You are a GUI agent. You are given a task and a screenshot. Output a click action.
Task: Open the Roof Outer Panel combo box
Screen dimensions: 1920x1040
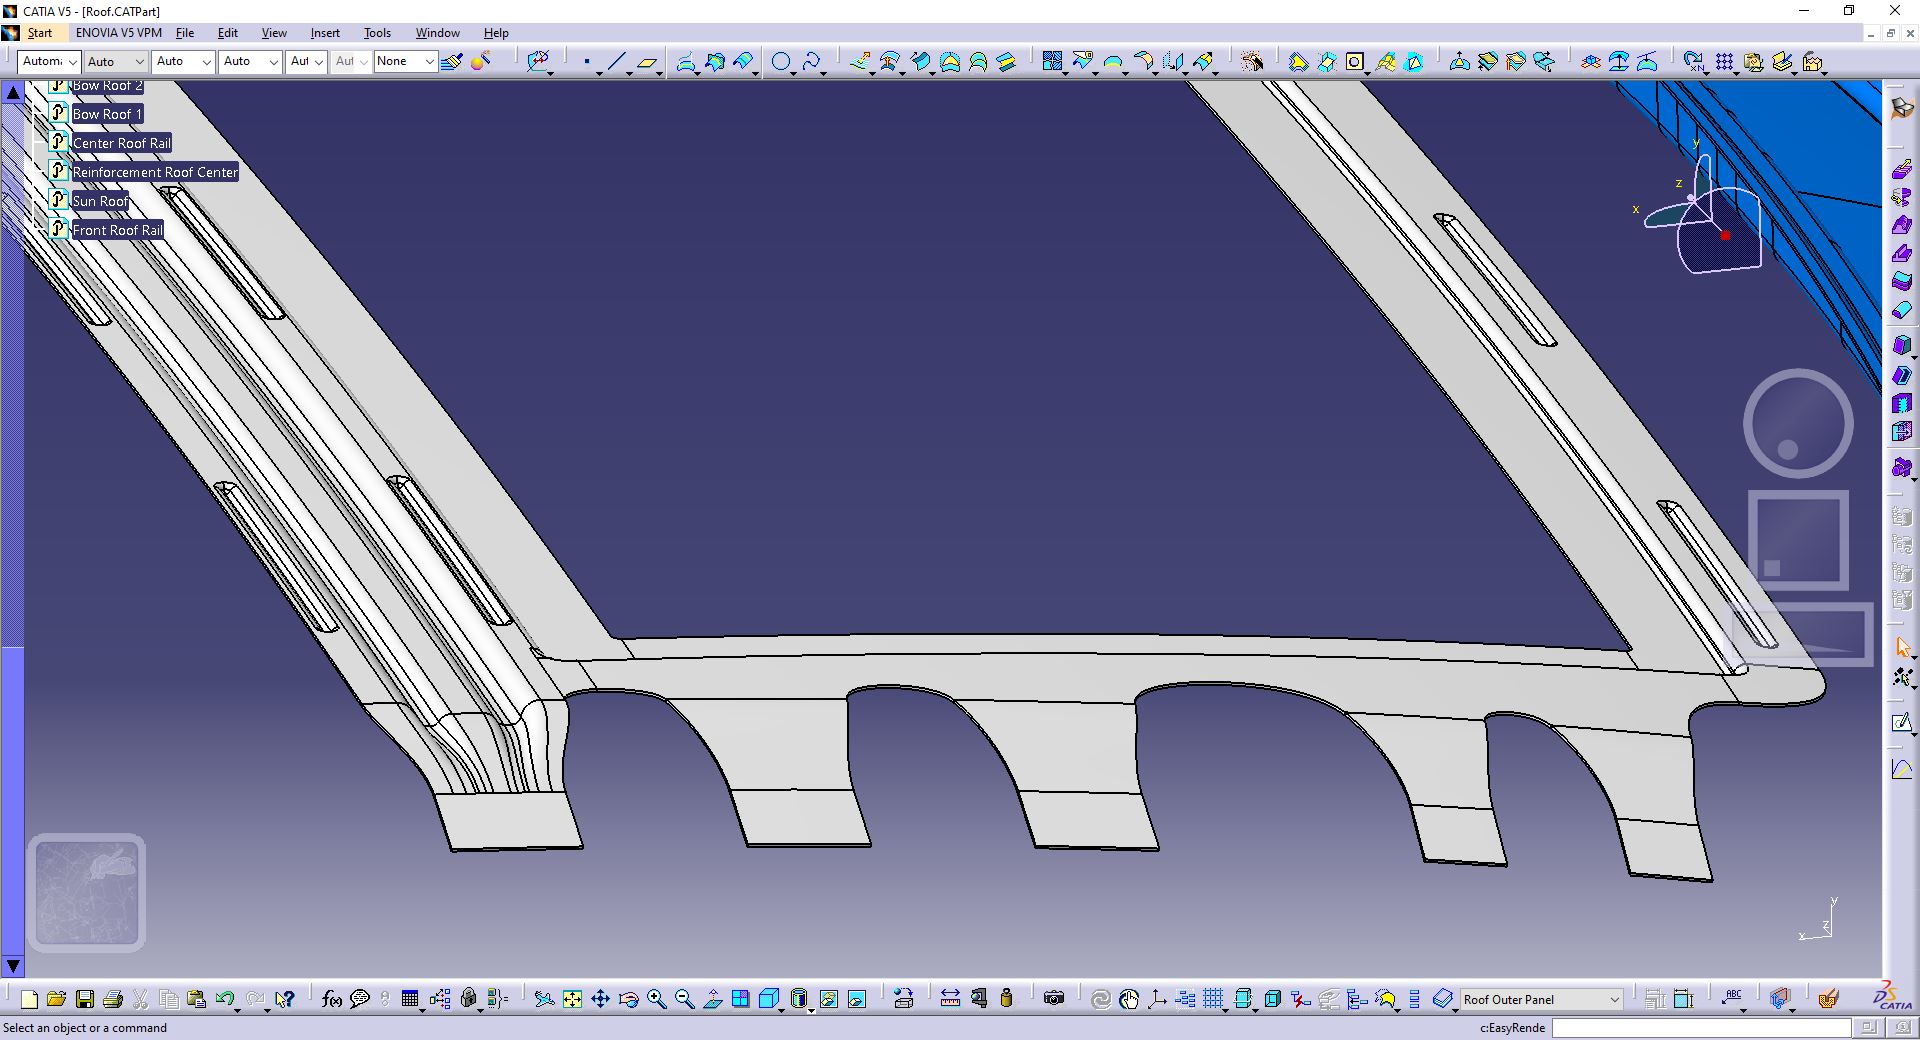click(x=1541, y=999)
